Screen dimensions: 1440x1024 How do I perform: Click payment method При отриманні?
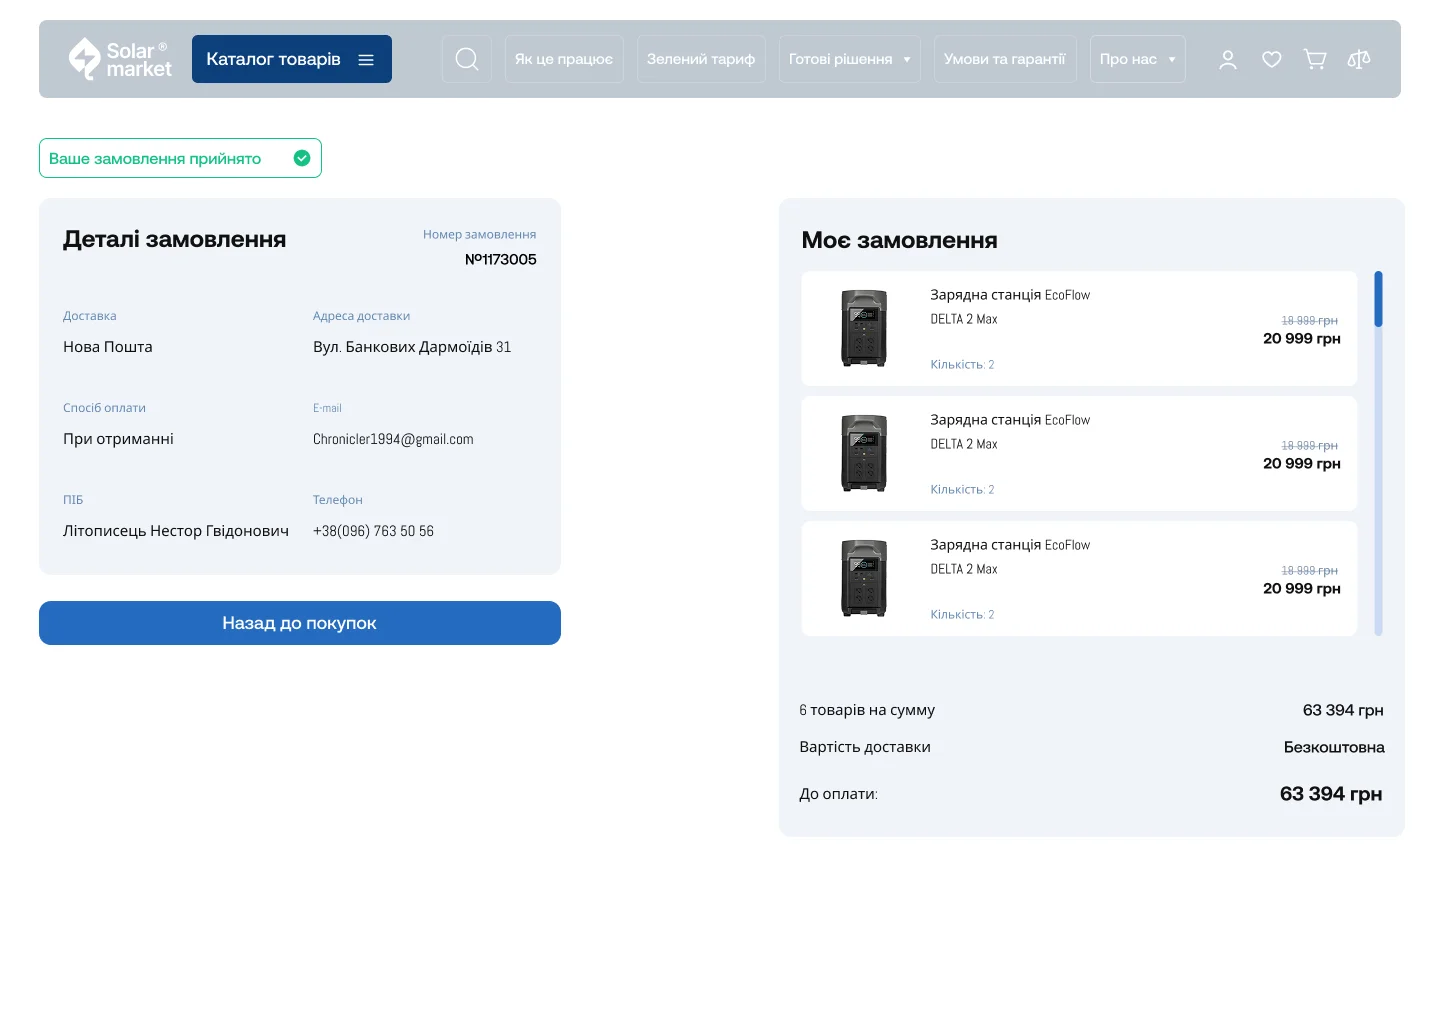click(x=118, y=439)
